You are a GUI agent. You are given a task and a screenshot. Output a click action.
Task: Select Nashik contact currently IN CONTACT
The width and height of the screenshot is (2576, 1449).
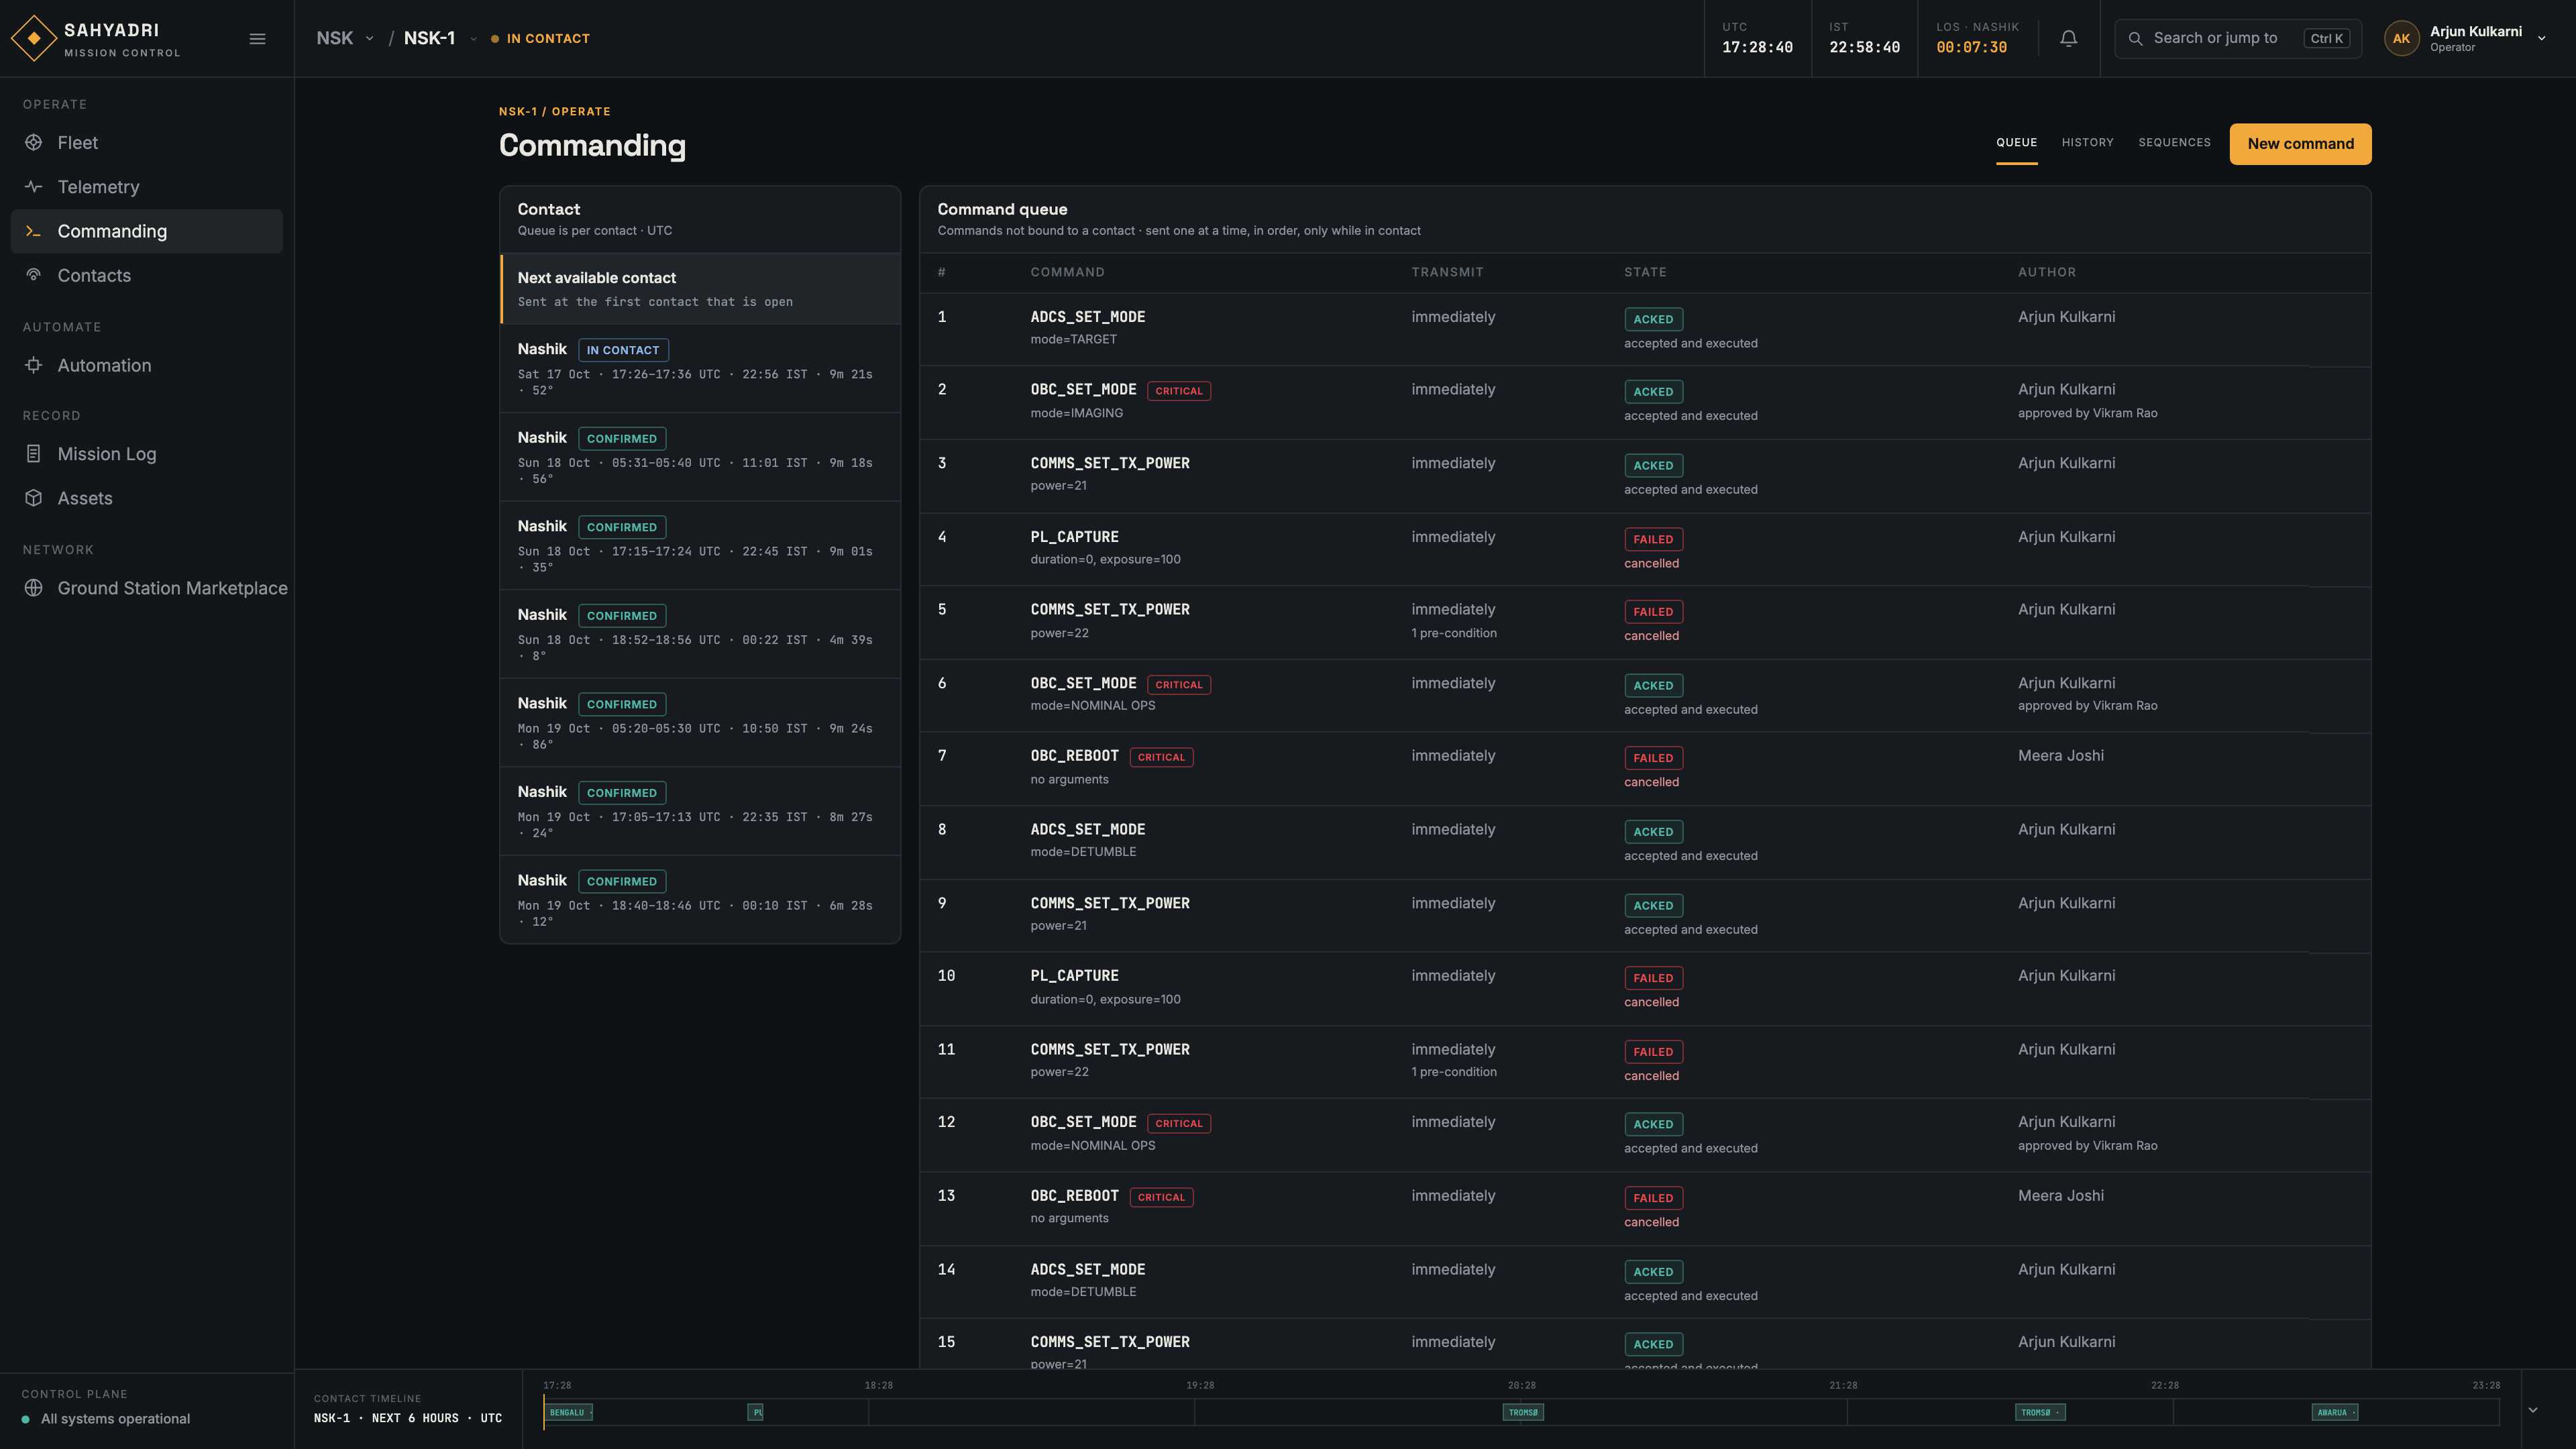click(x=700, y=368)
